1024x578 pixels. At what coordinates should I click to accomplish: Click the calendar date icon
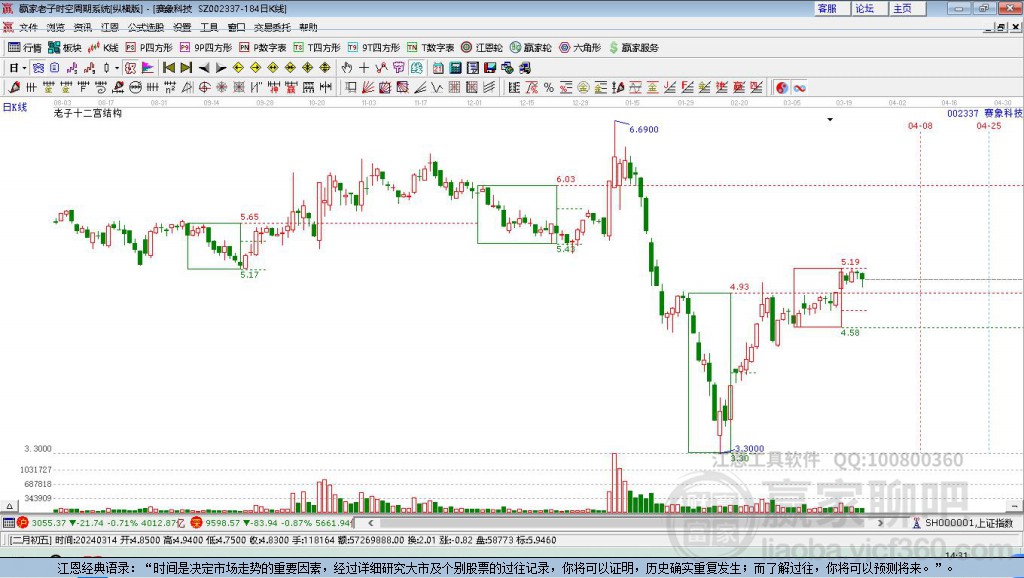coord(438,68)
